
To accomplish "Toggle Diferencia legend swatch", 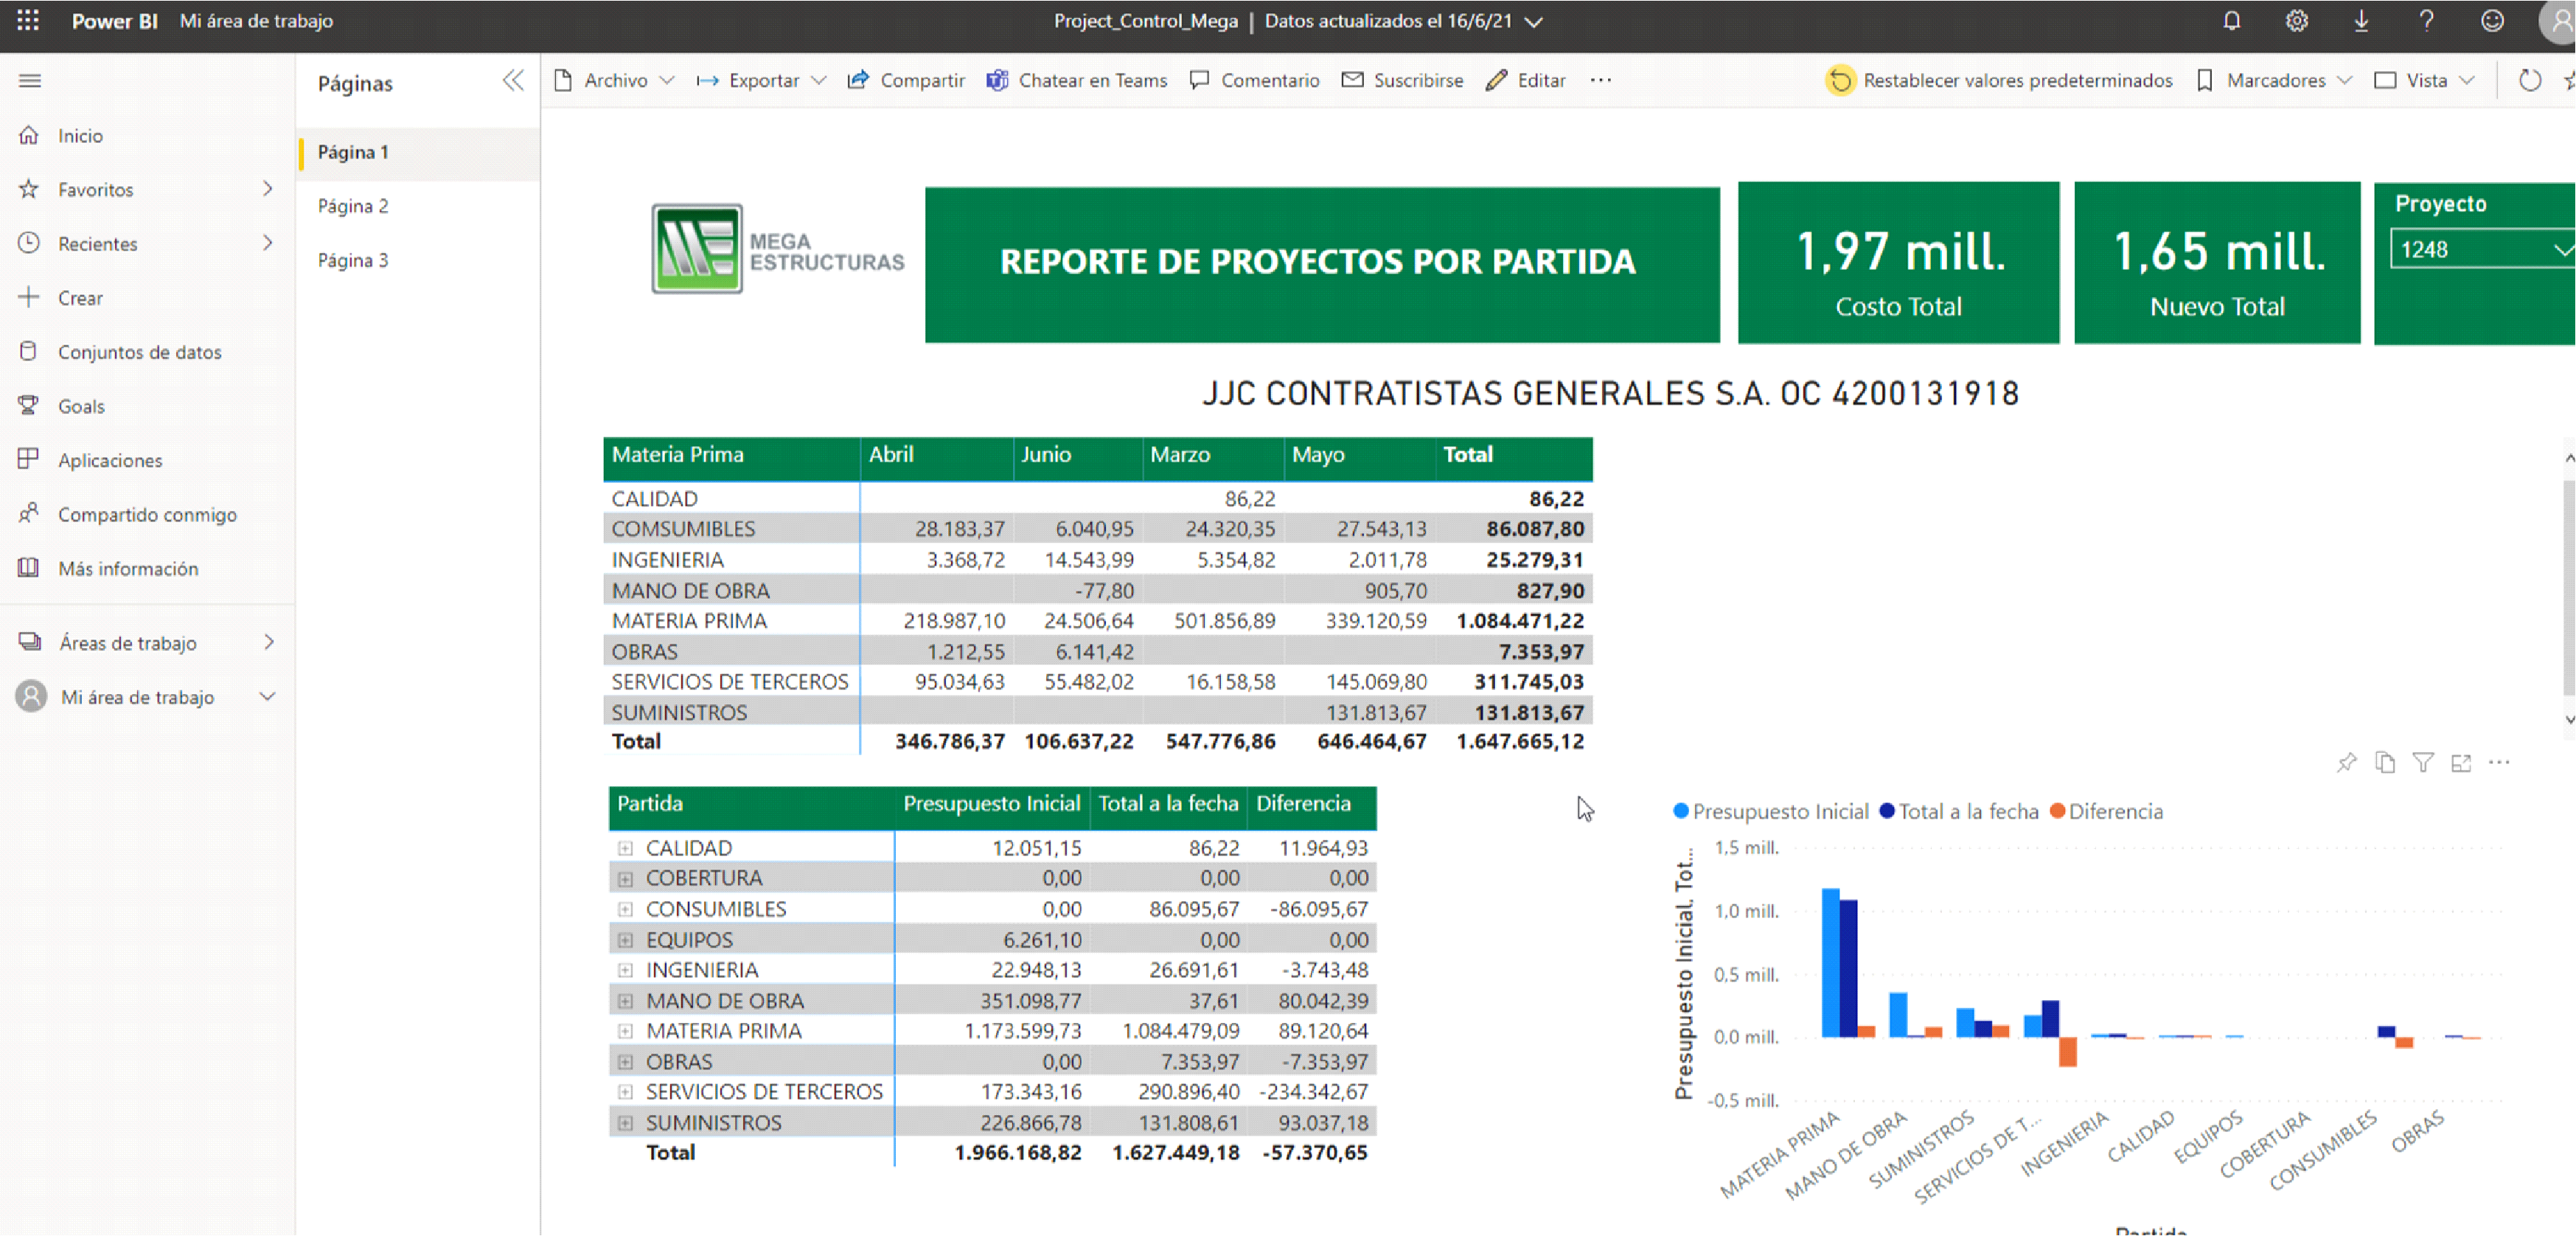I will pyautogui.click(x=2057, y=811).
